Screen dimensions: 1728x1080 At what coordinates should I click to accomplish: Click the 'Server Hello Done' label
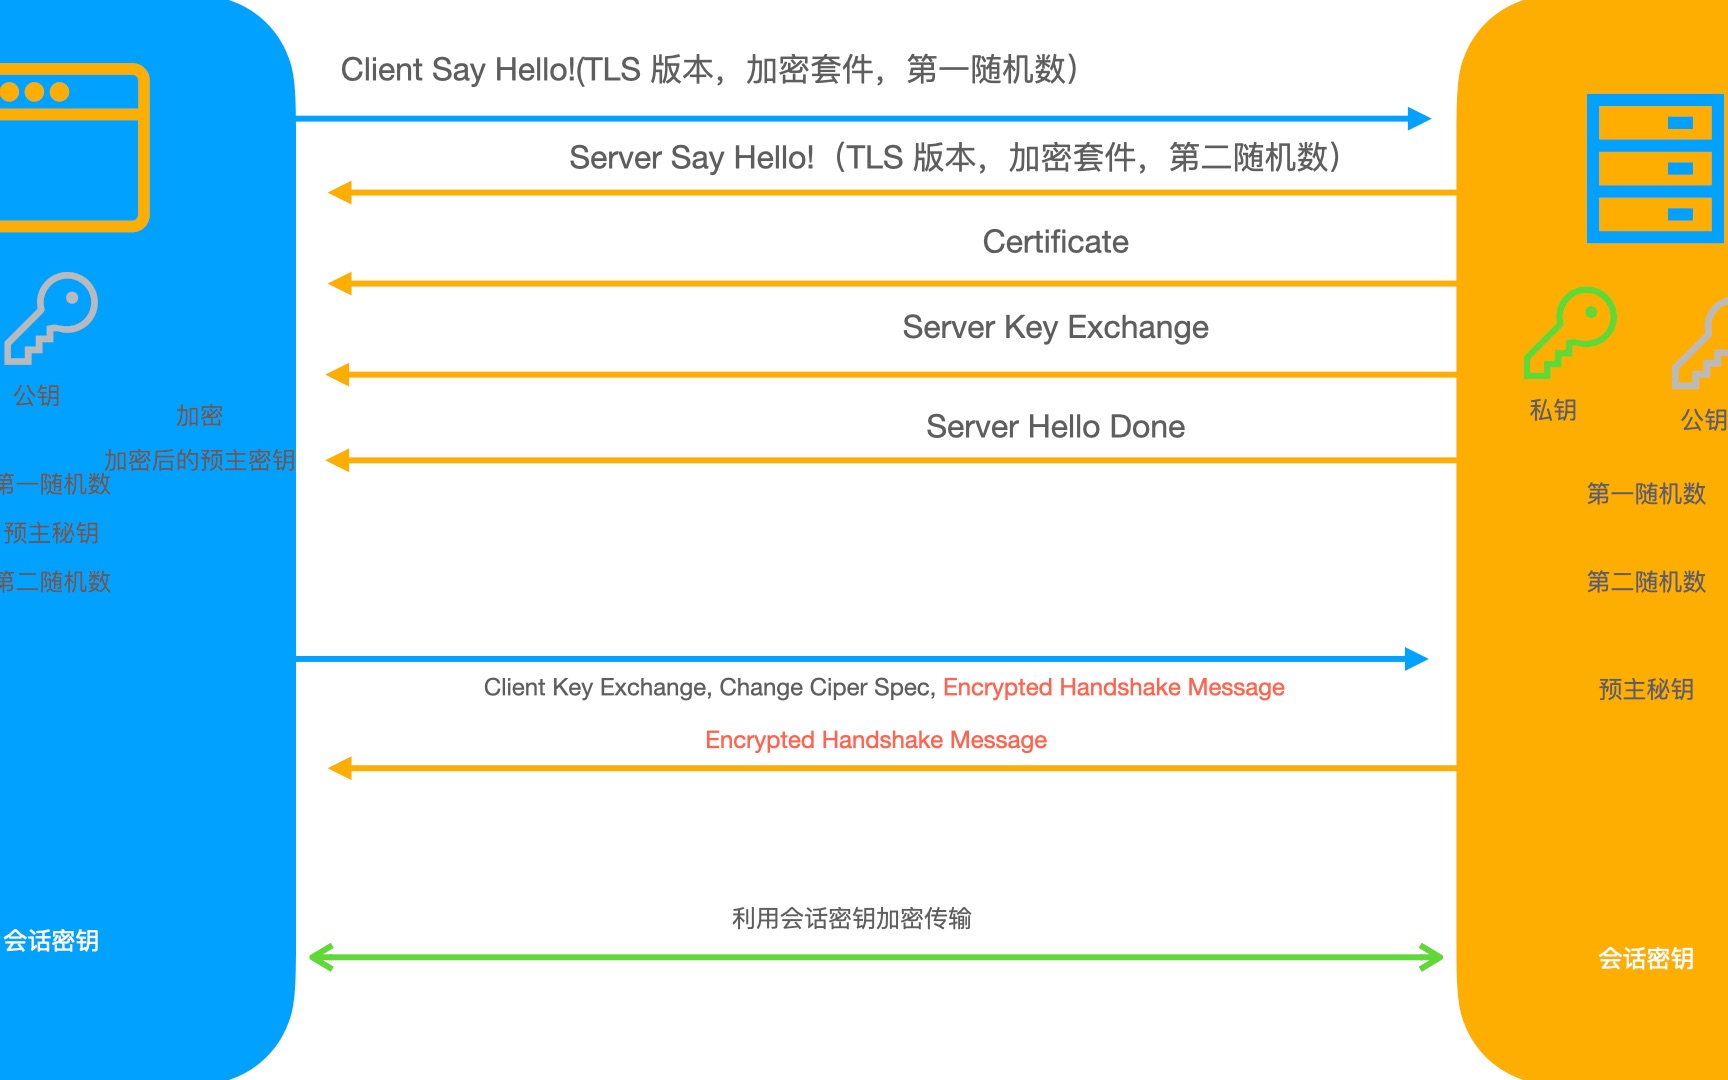coord(1055,427)
